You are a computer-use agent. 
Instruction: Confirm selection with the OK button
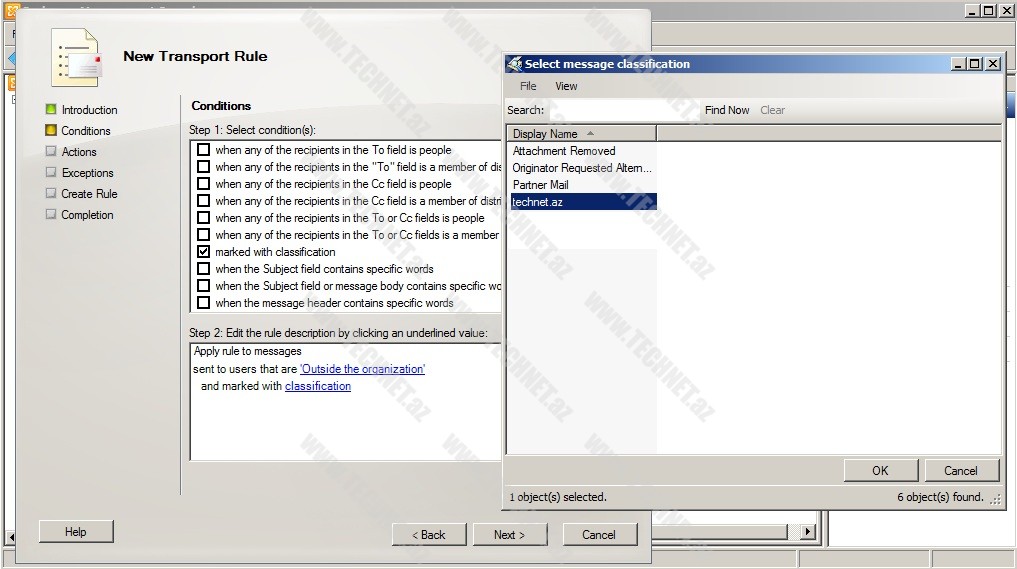(879, 471)
